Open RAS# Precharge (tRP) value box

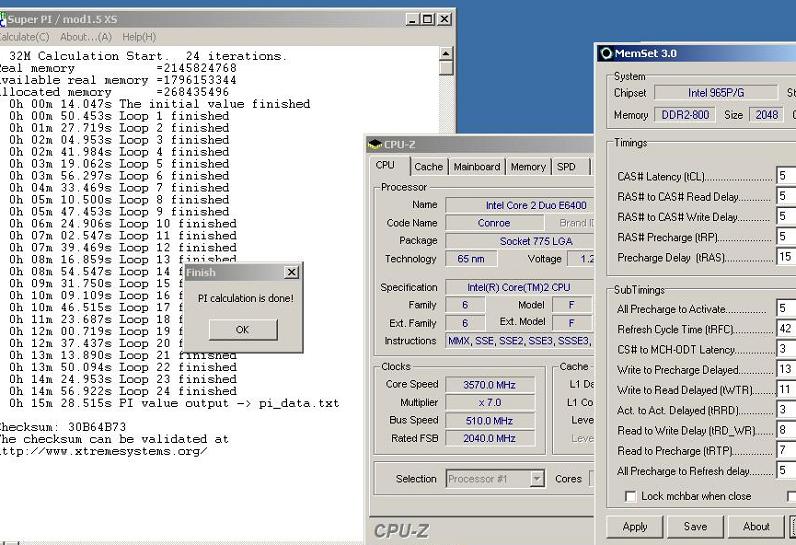(x=786, y=237)
